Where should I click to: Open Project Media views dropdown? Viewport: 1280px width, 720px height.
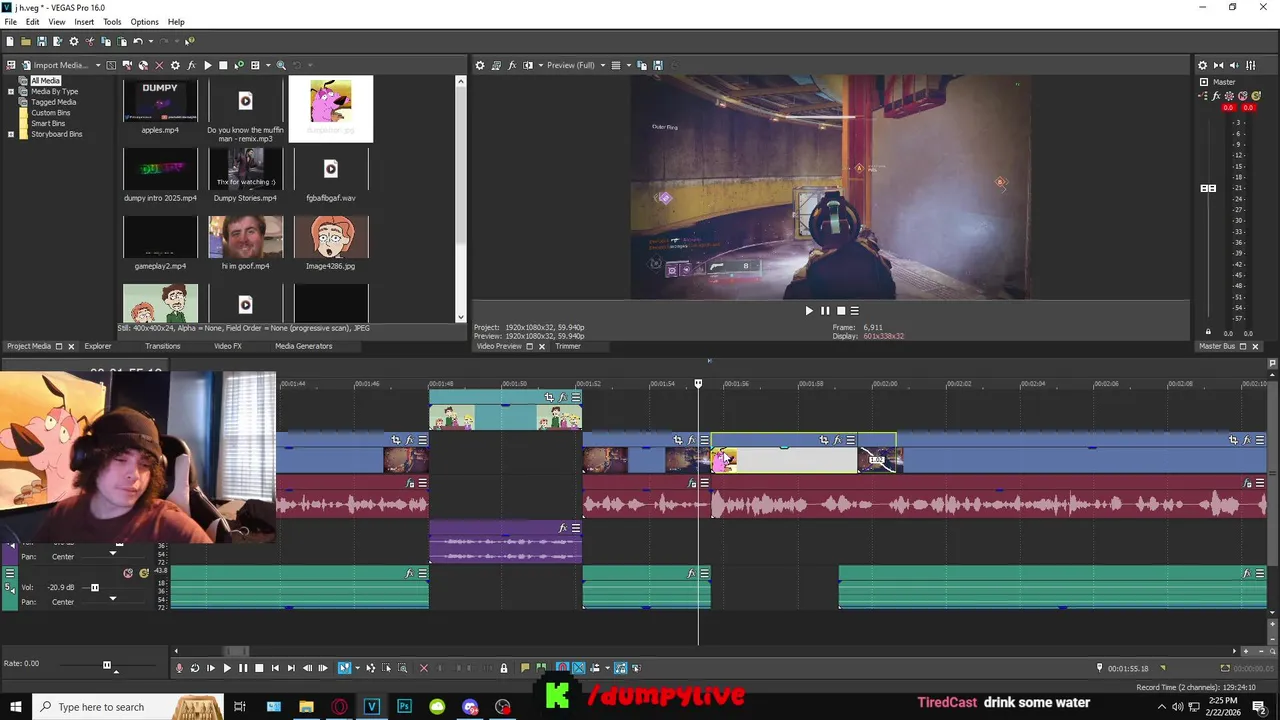(267, 65)
